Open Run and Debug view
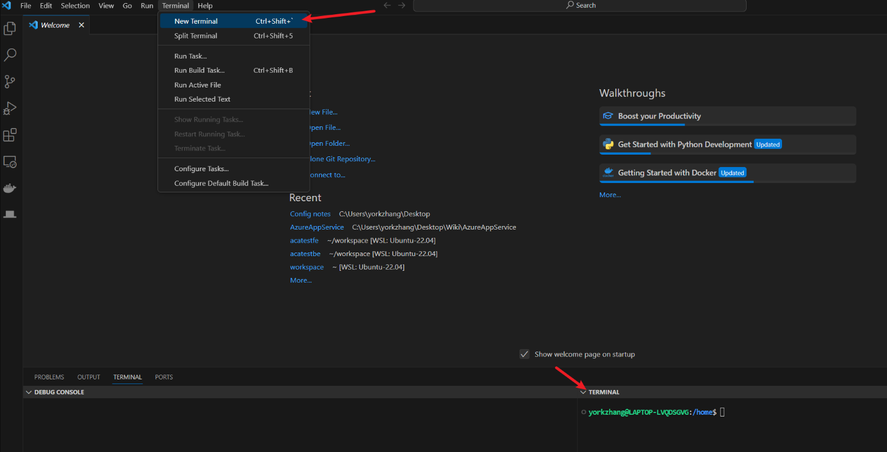Image resolution: width=887 pixels, height=452 pixels. pos(10,108)
